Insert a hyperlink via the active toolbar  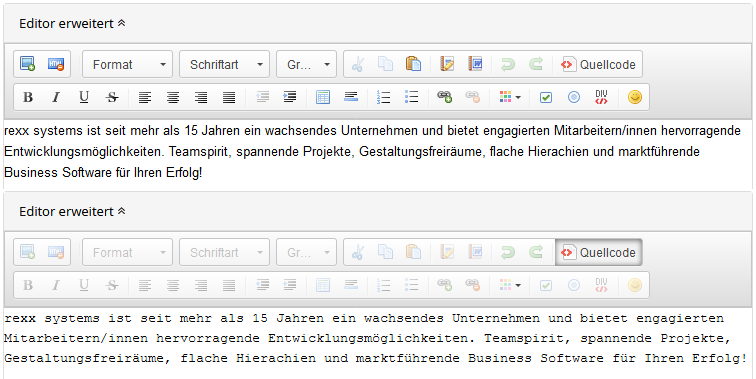click(x=444, y=97)
